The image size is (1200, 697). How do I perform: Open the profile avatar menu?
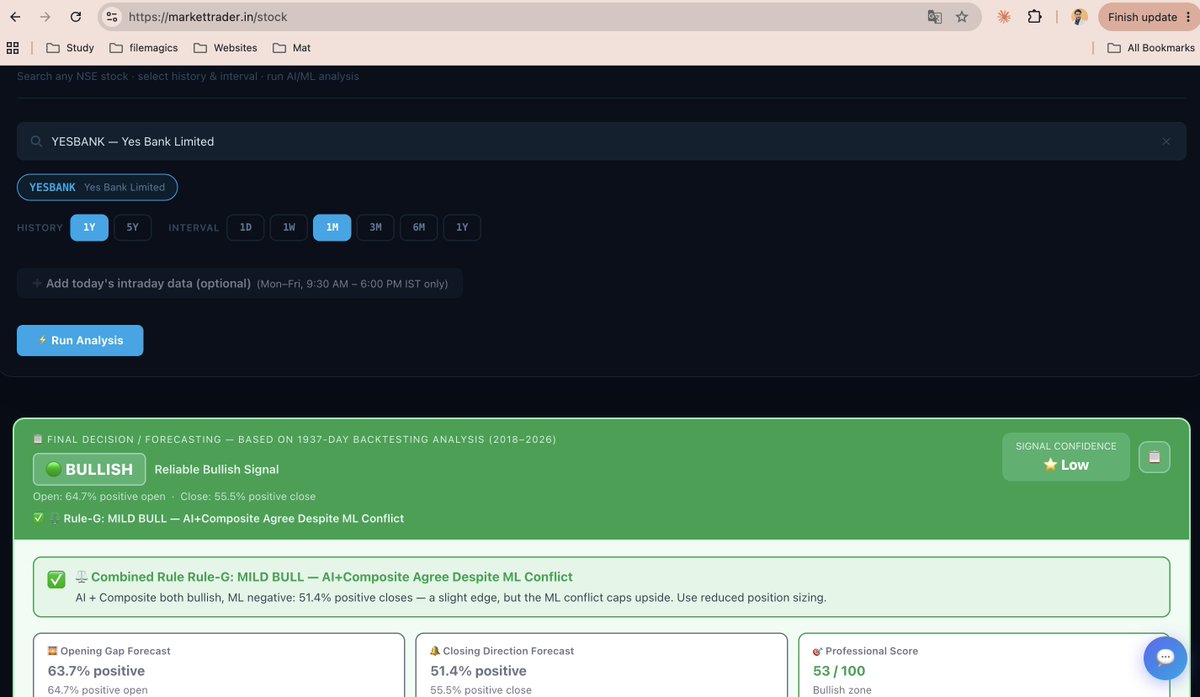1079,17
